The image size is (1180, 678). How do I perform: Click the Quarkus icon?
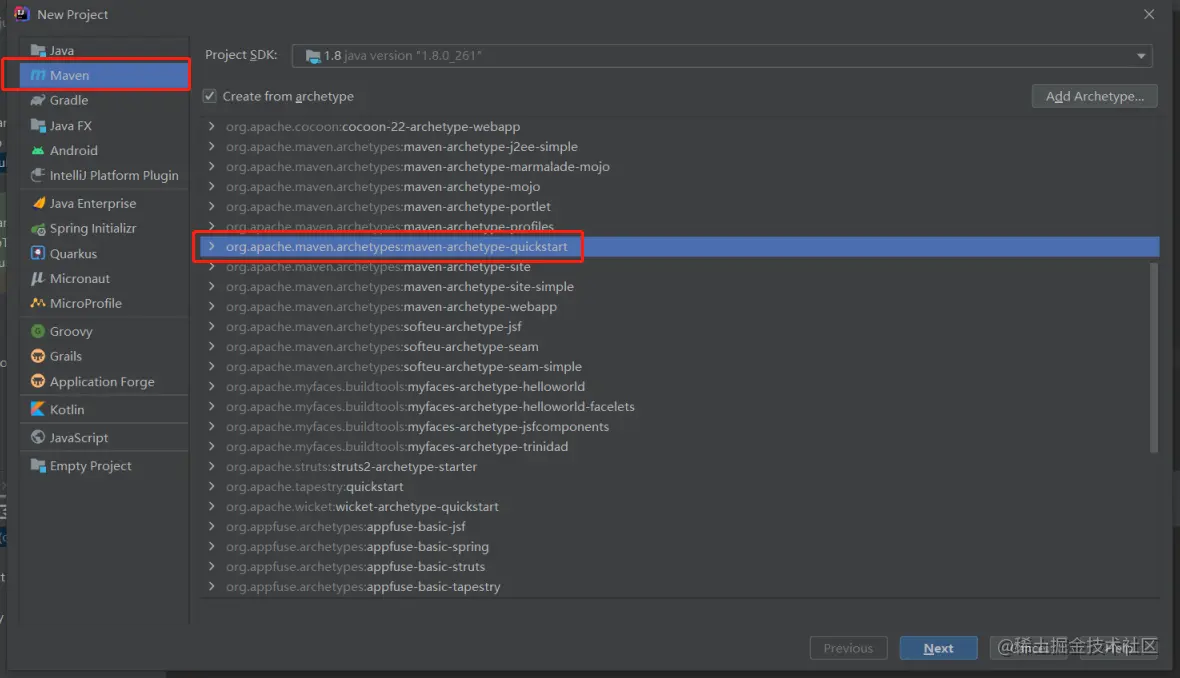tap(38, 254)
